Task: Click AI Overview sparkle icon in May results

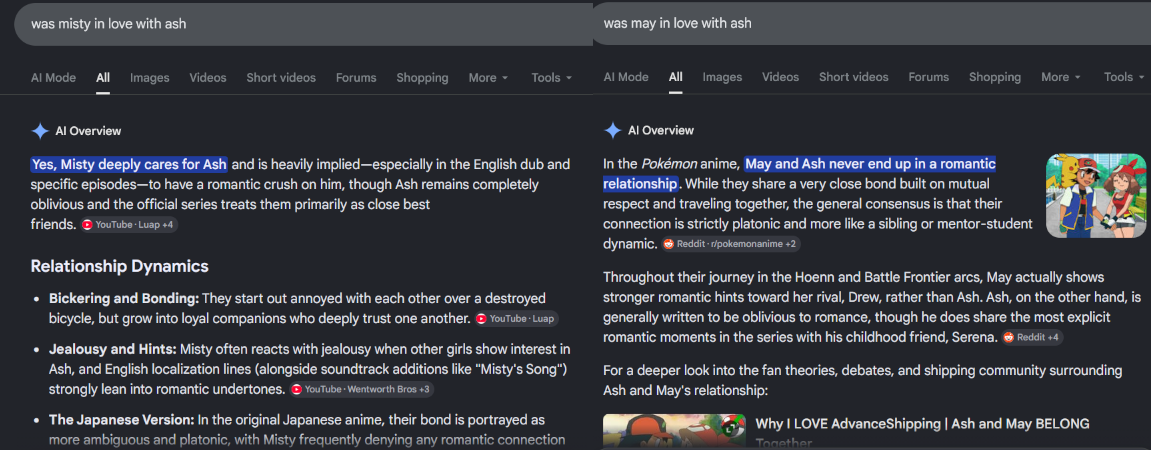Action: 612,131
